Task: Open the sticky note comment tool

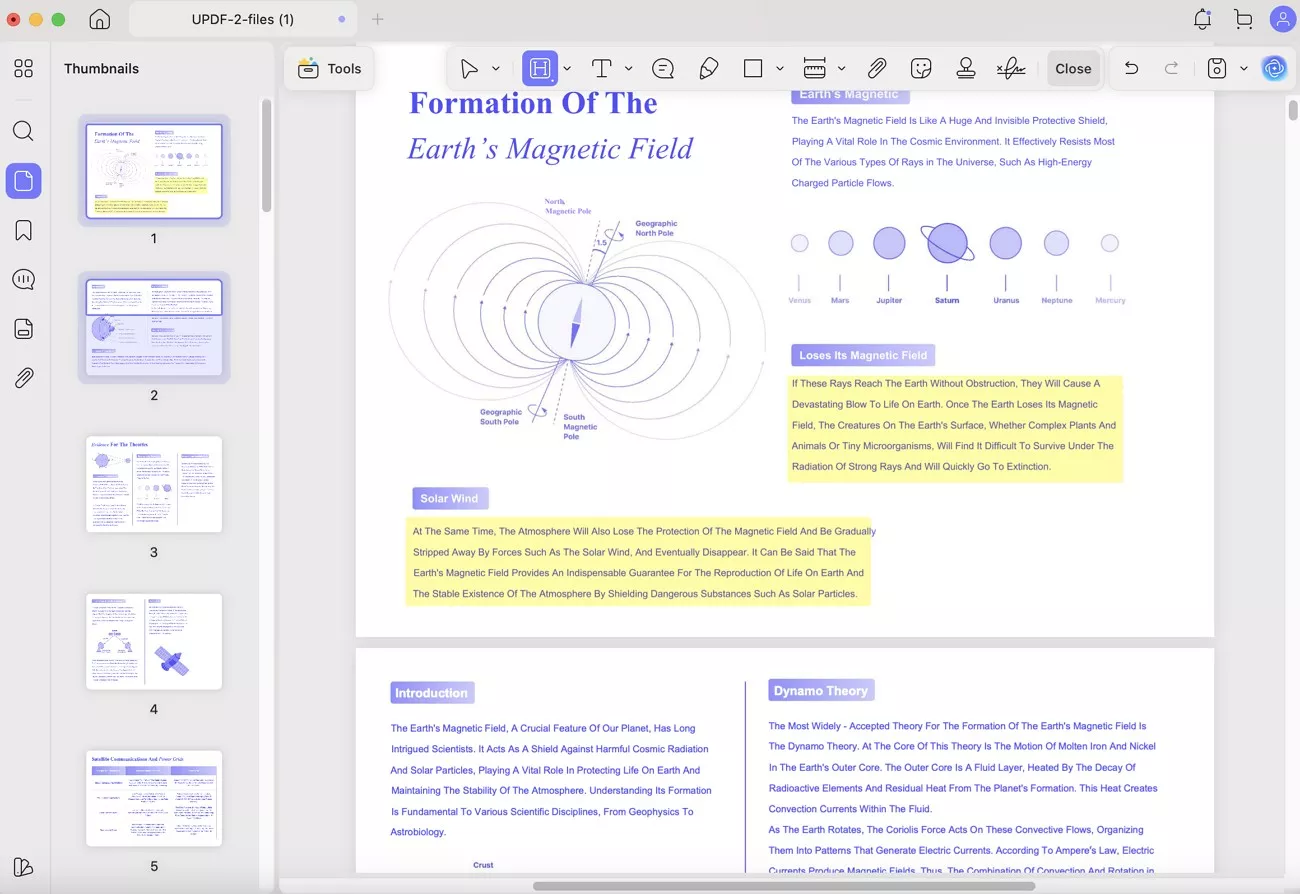Action: tap(662, 68)
